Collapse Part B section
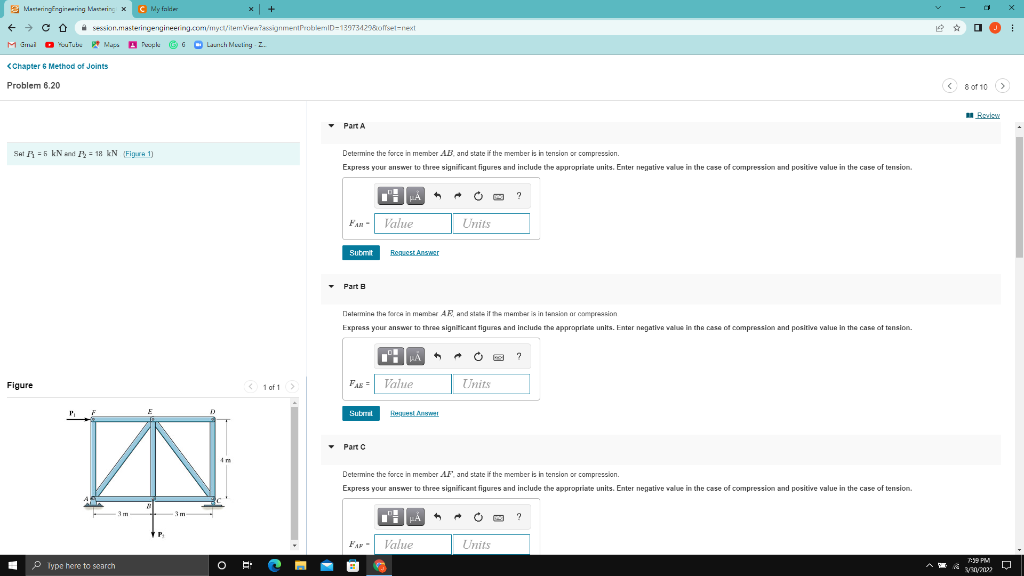This screenshot has width=1024, height=576. pyautogui.click(x=331, y=286)
